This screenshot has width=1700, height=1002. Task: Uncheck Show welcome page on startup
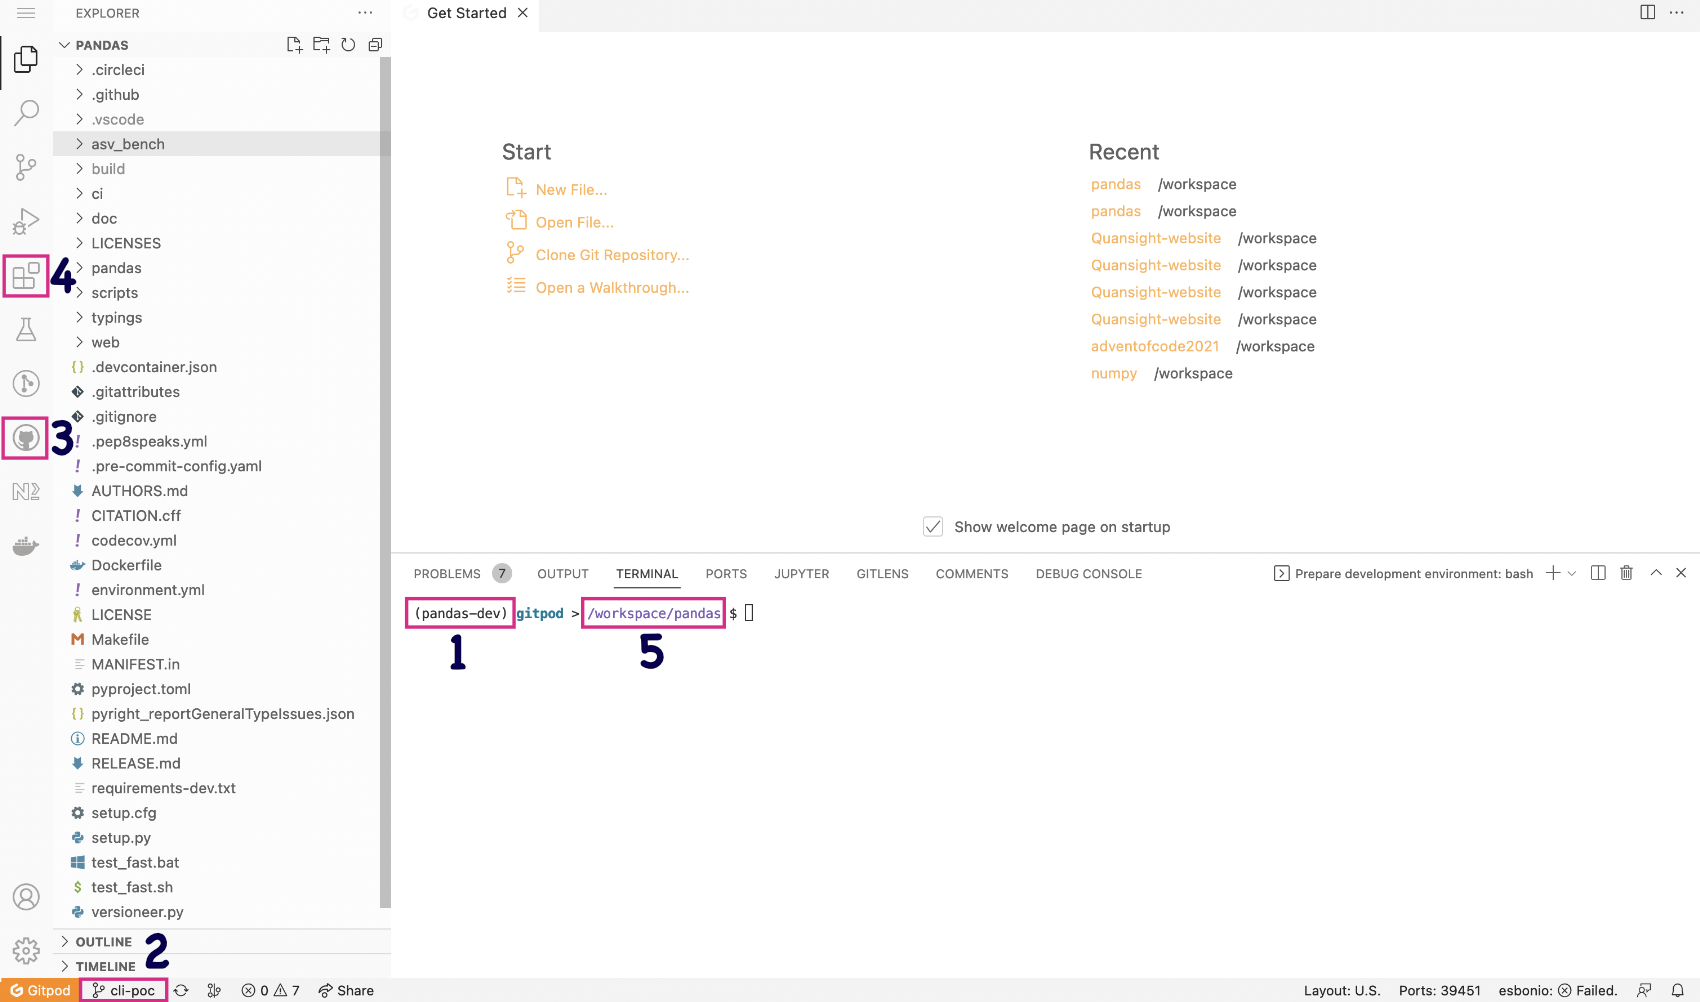coord(933,526)
